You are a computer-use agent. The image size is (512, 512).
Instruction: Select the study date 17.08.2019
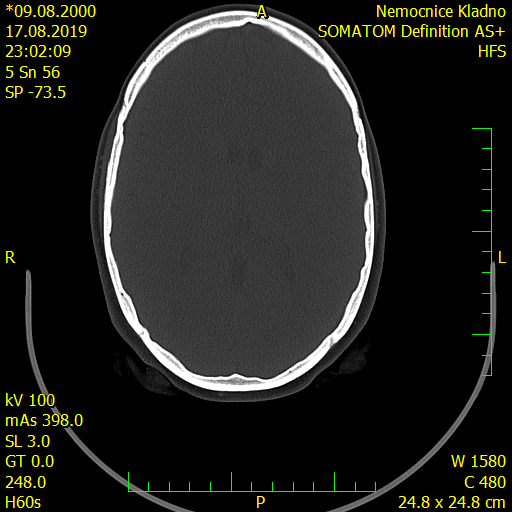(x=46, y=31)
